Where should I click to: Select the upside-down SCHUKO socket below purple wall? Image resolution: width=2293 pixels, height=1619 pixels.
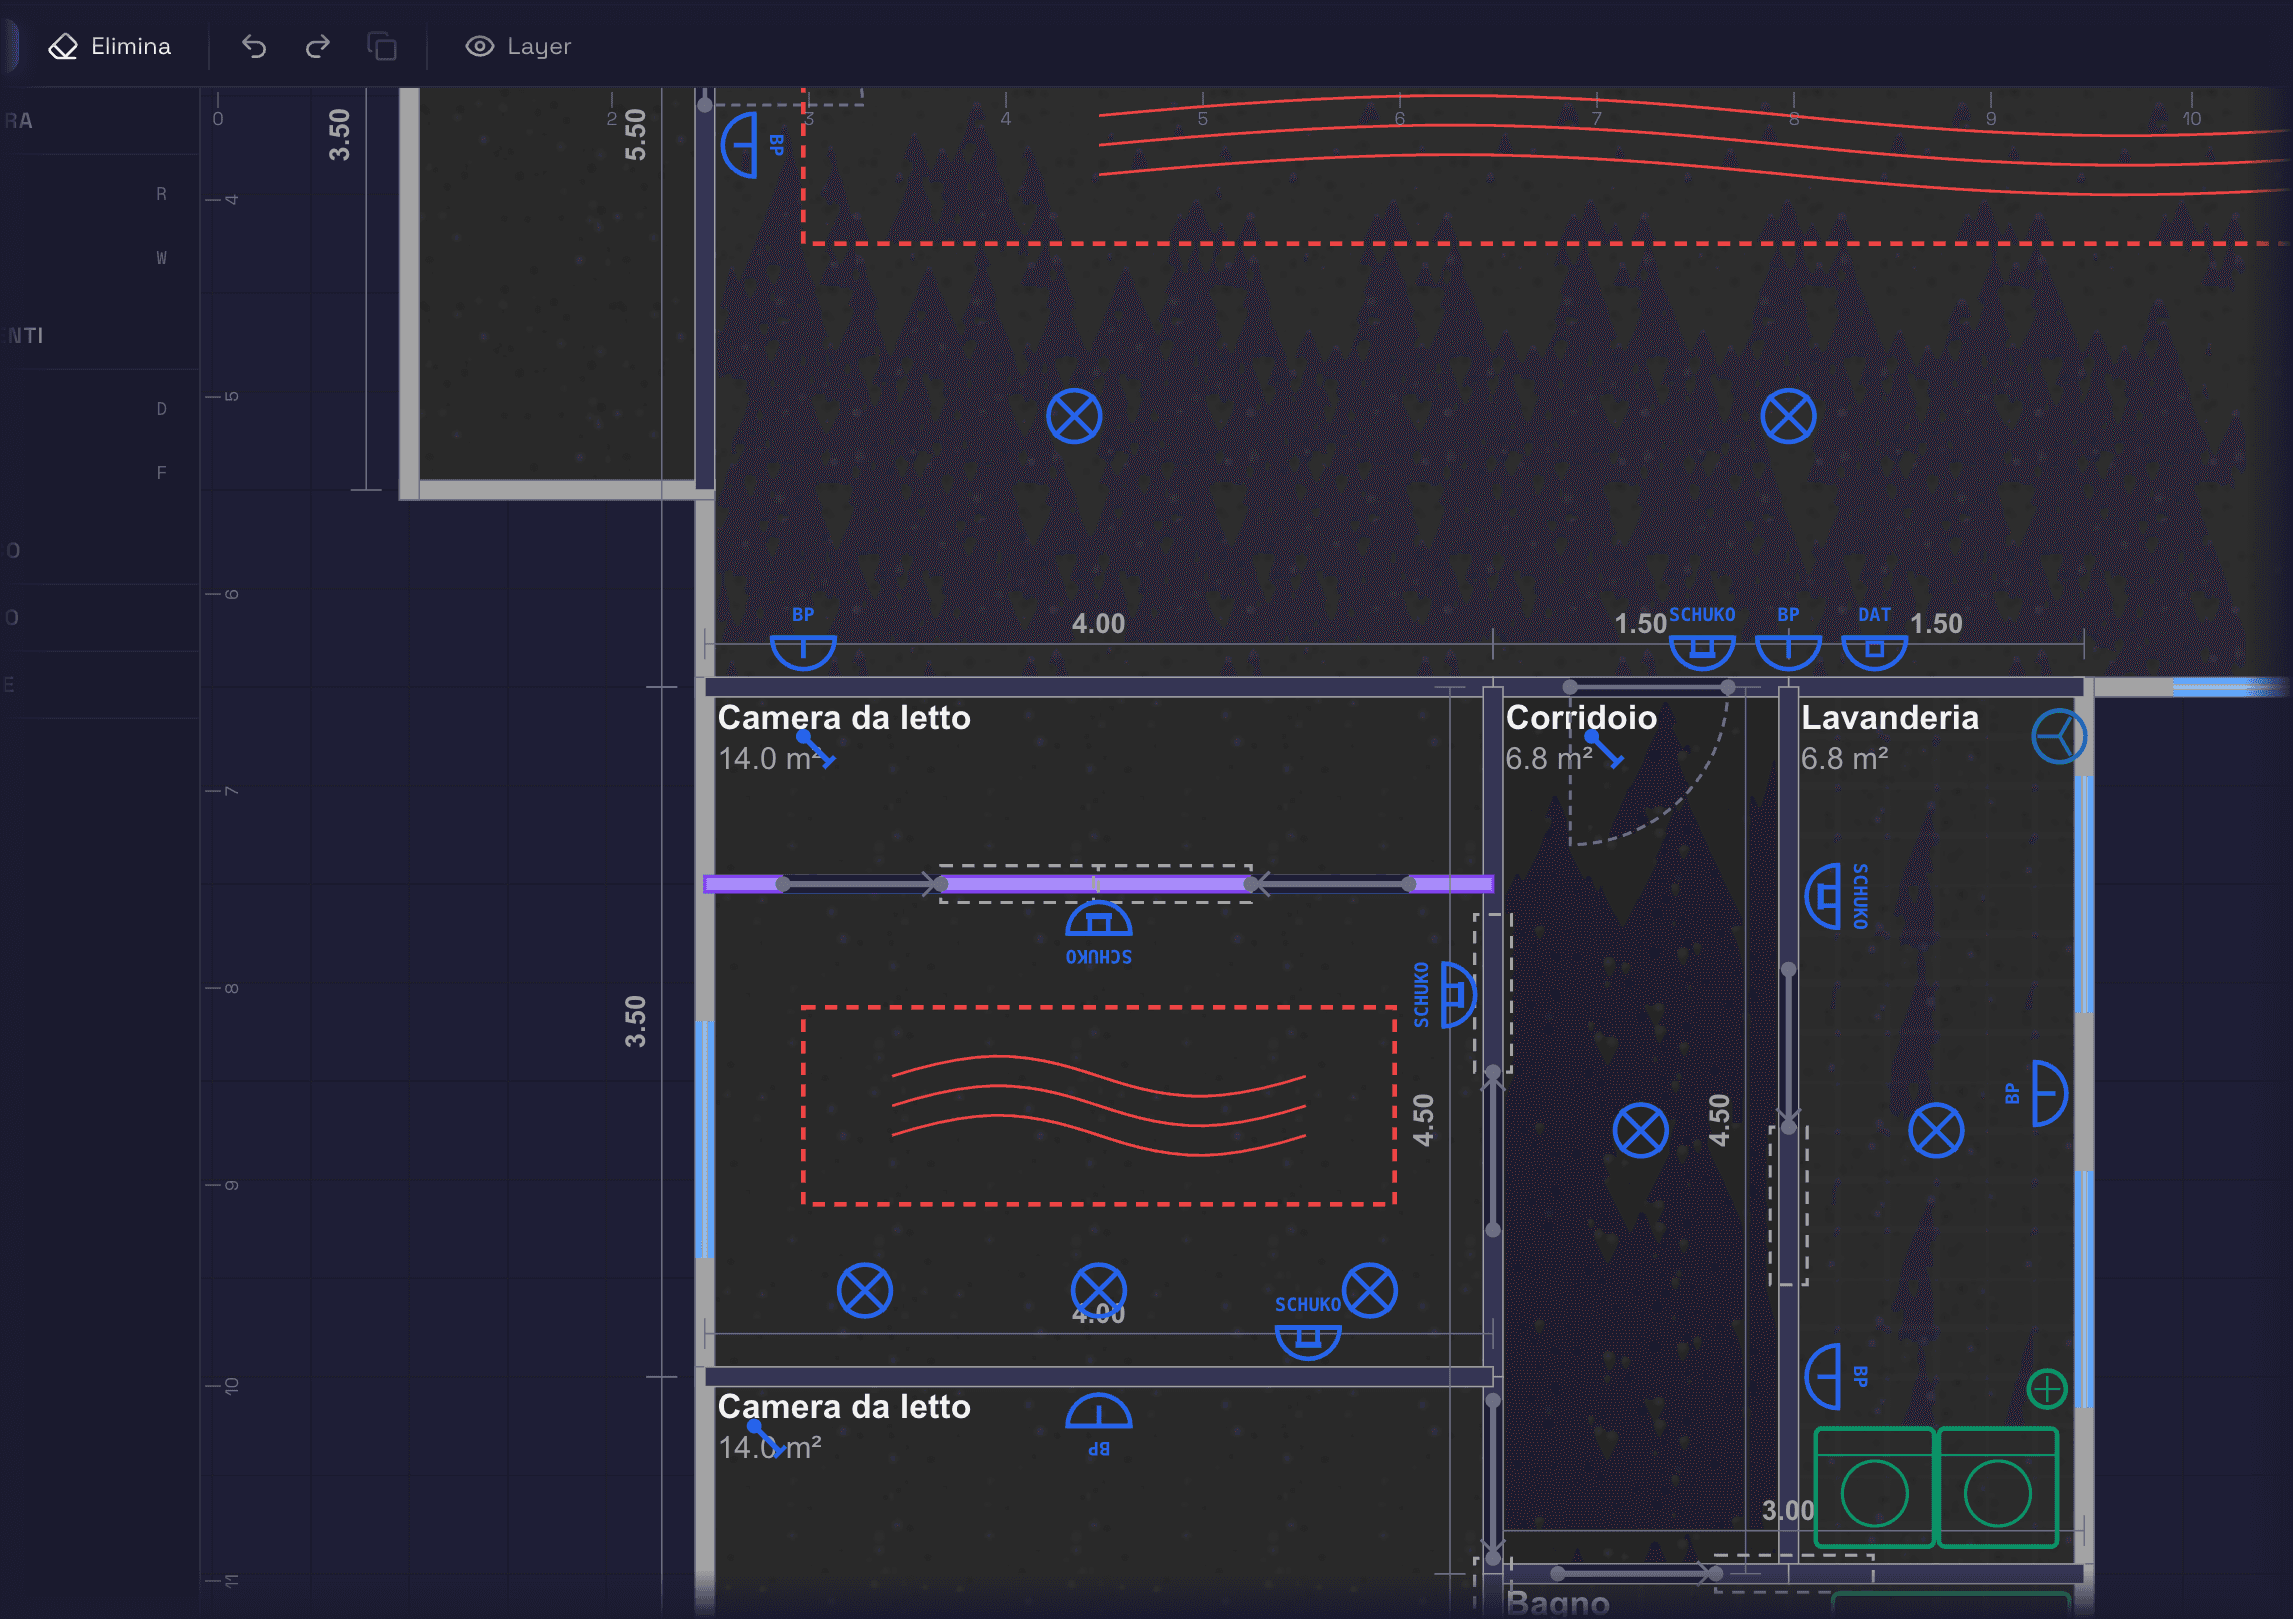coord(1098,921)
